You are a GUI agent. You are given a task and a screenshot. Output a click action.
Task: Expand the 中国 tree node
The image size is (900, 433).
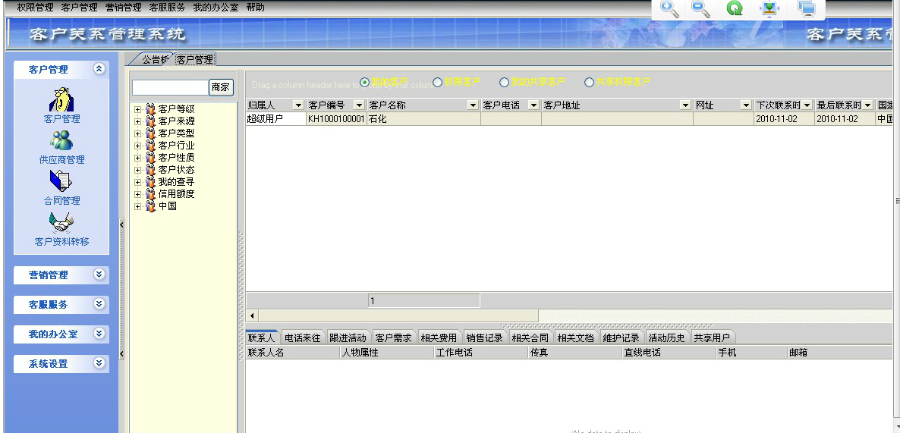pos(138,206)
